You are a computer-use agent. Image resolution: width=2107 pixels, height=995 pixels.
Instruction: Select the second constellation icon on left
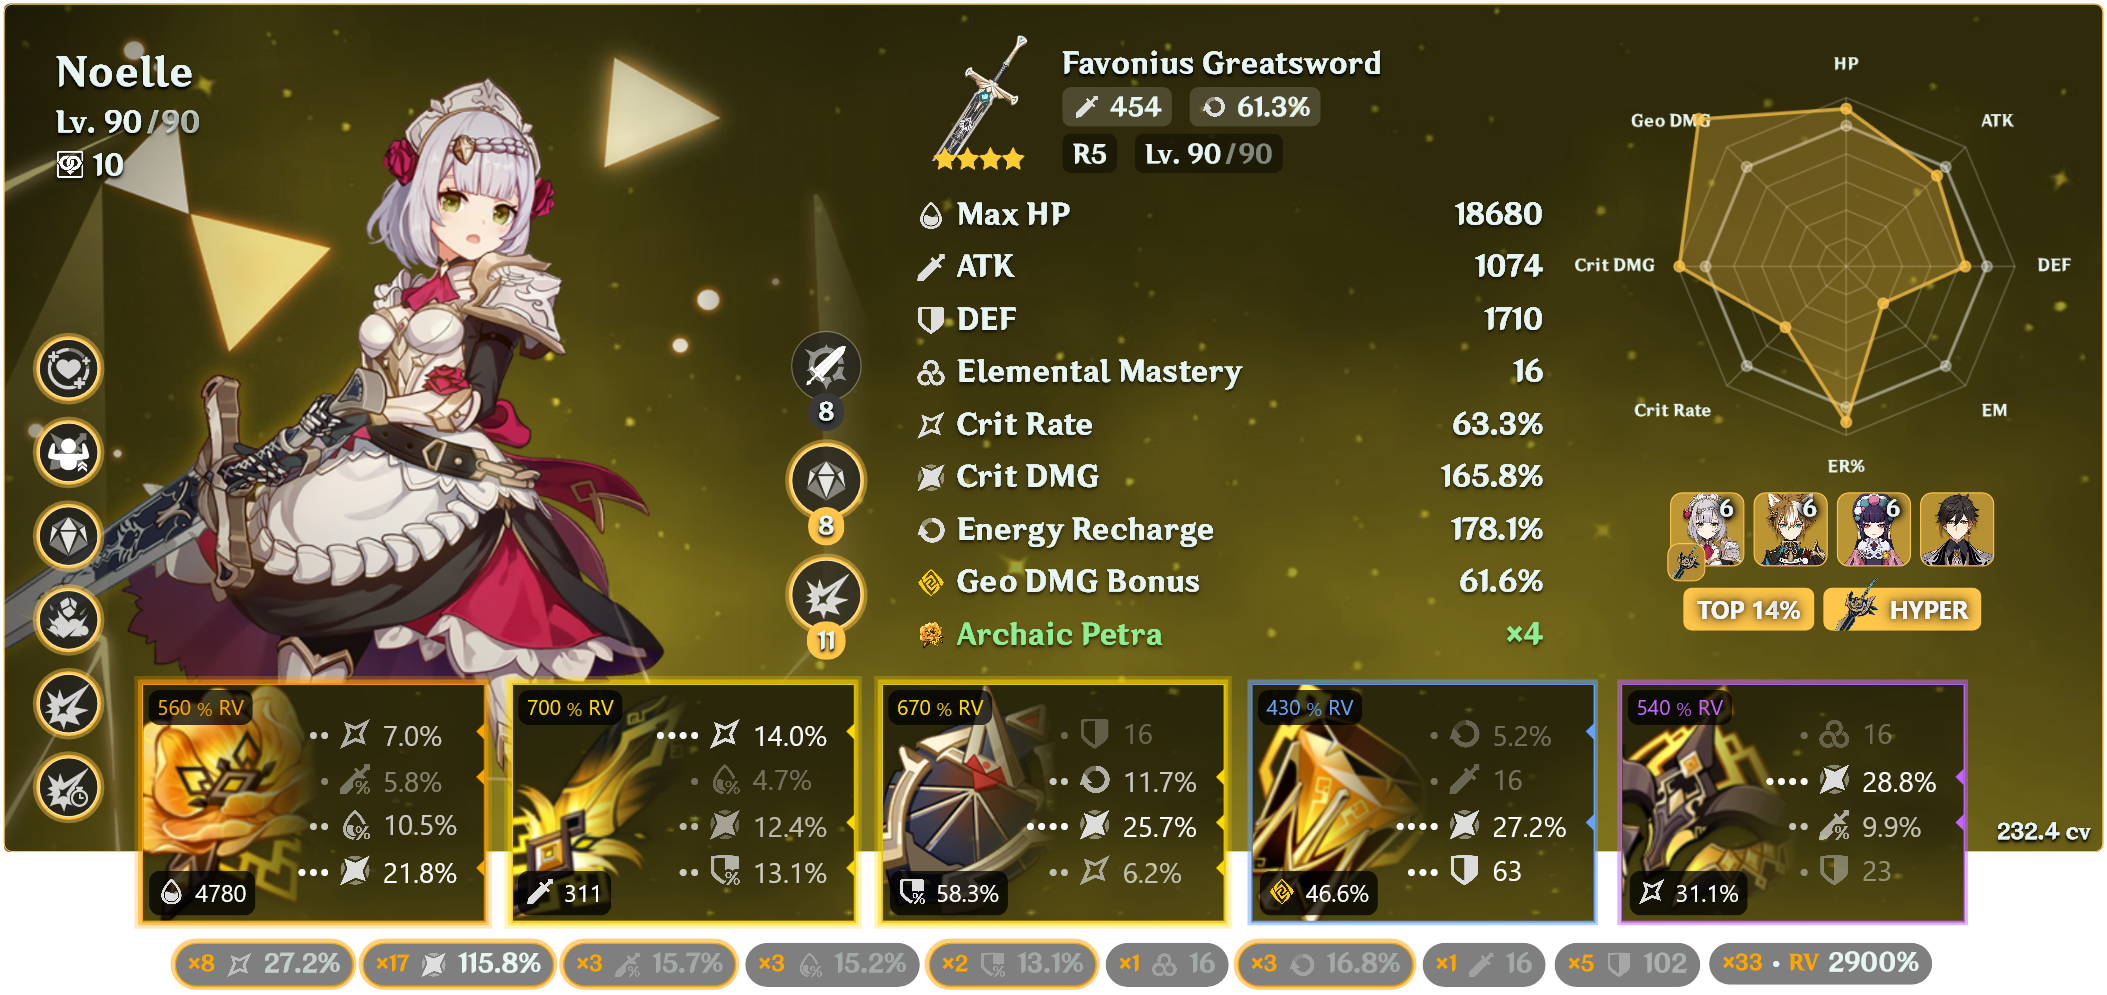(x=68, y=453)
